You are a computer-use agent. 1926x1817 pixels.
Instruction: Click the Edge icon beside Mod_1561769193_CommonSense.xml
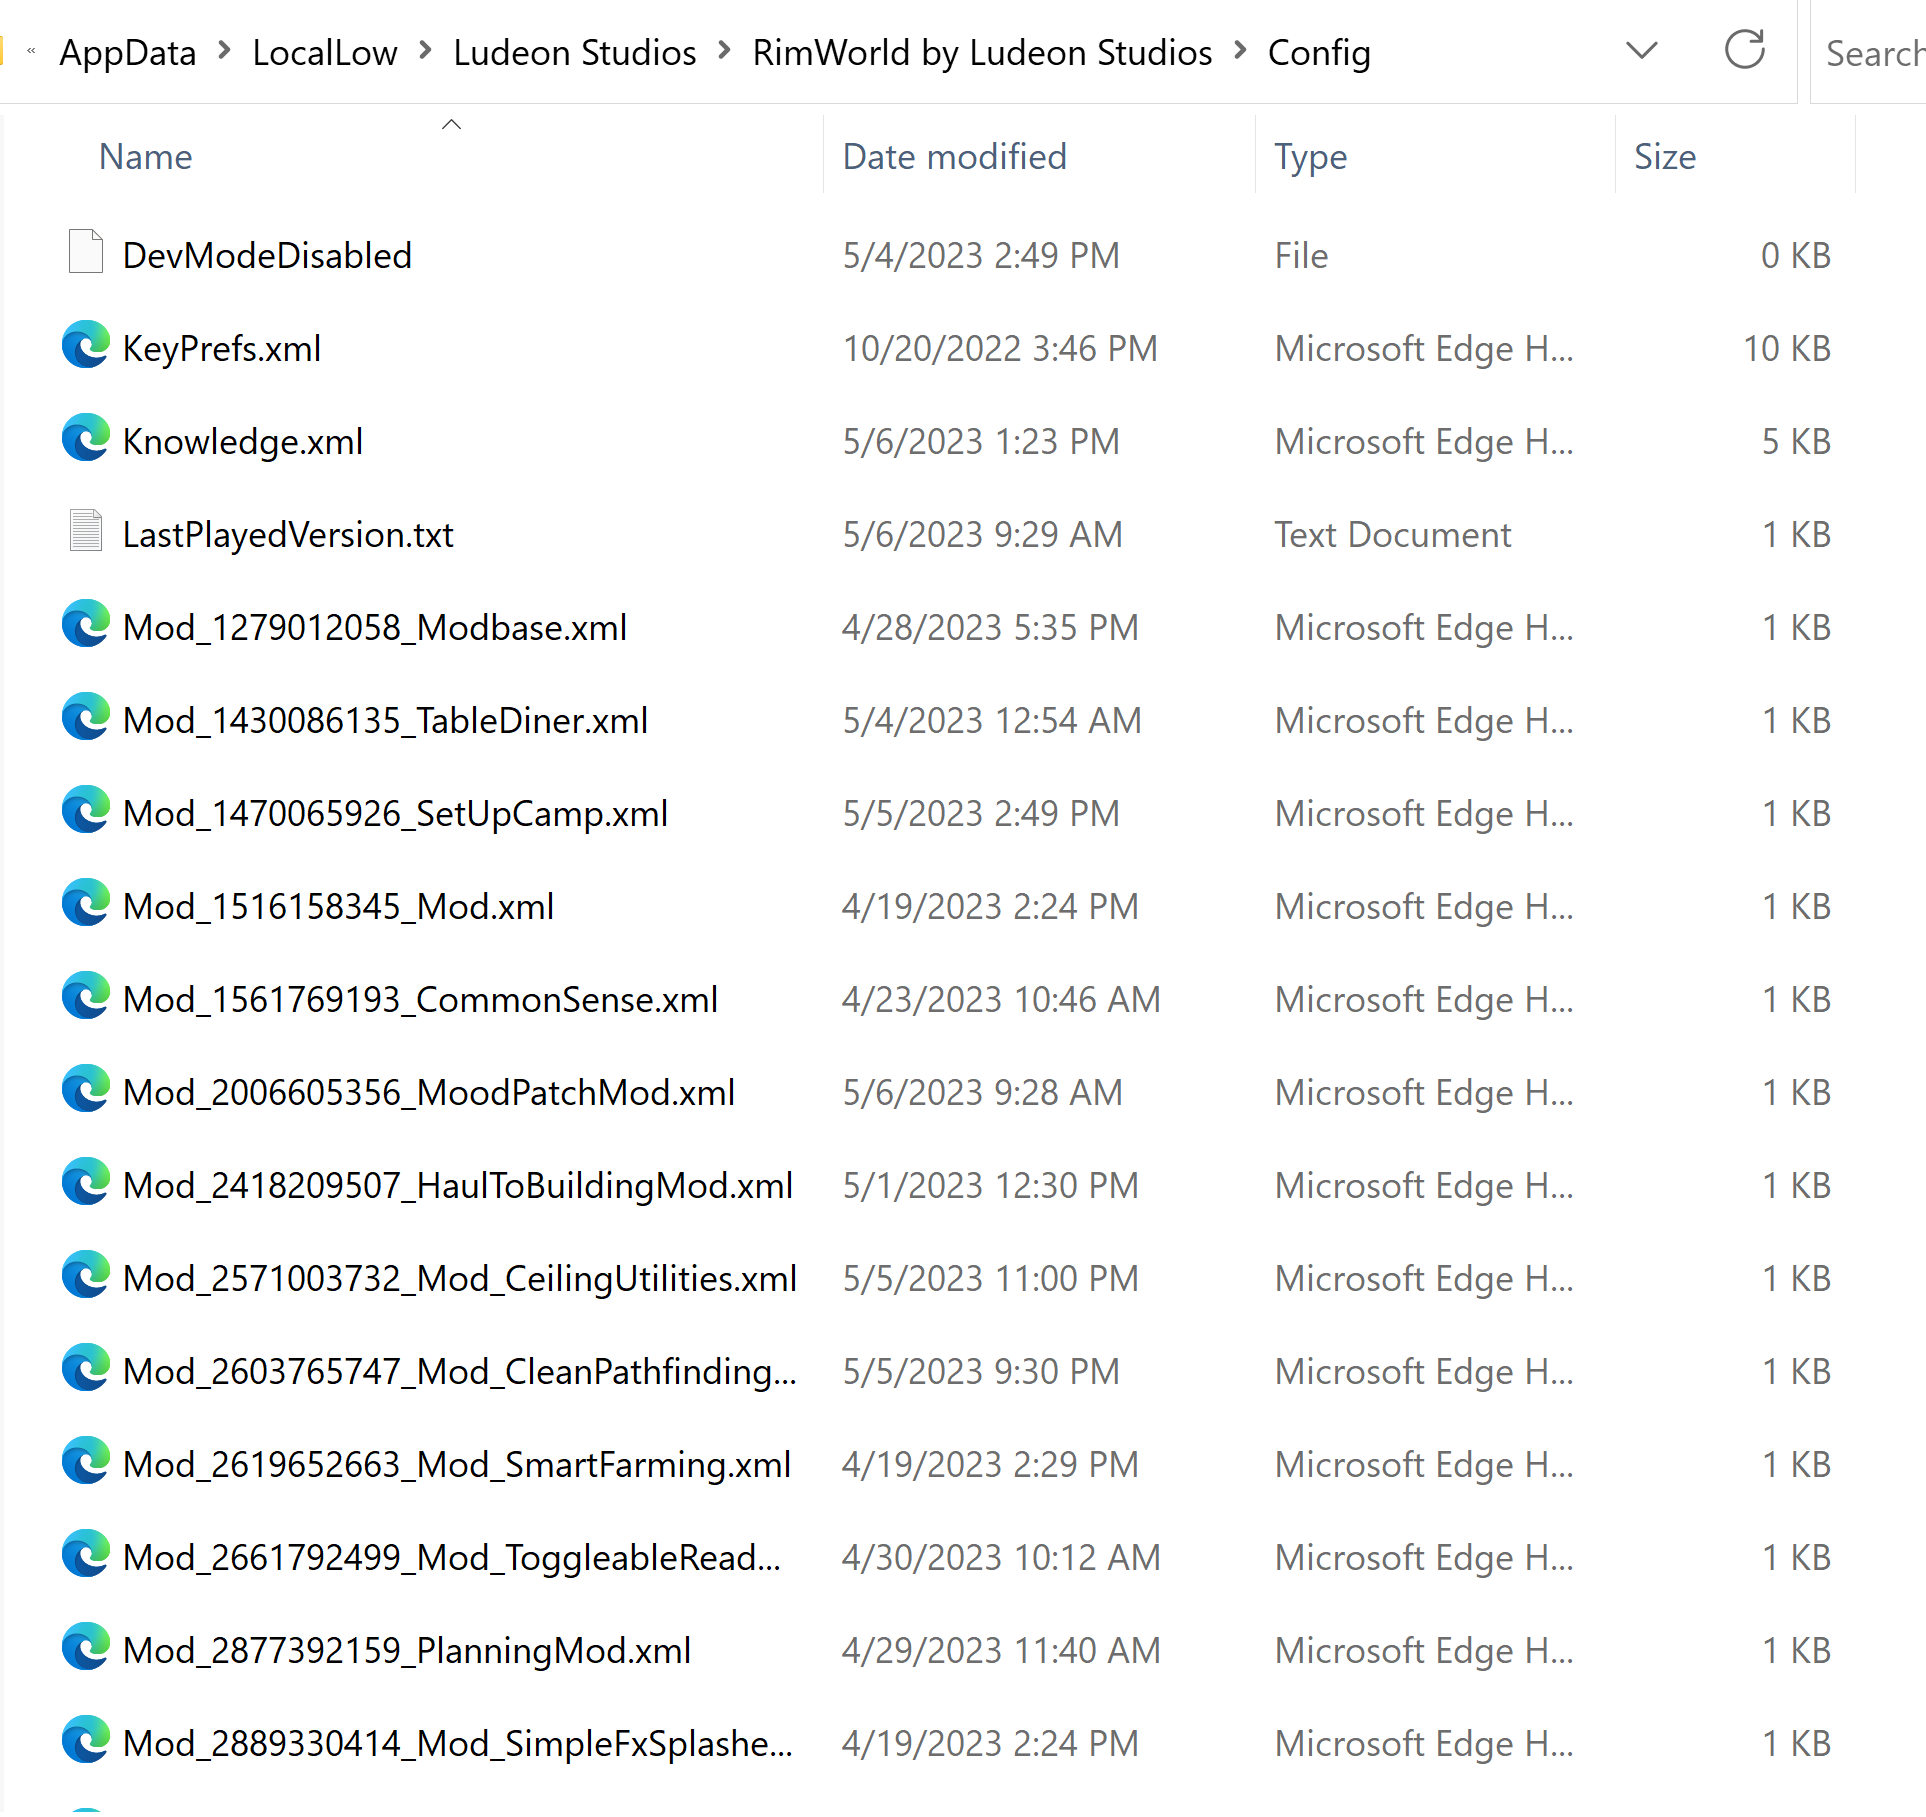point(86,997)
